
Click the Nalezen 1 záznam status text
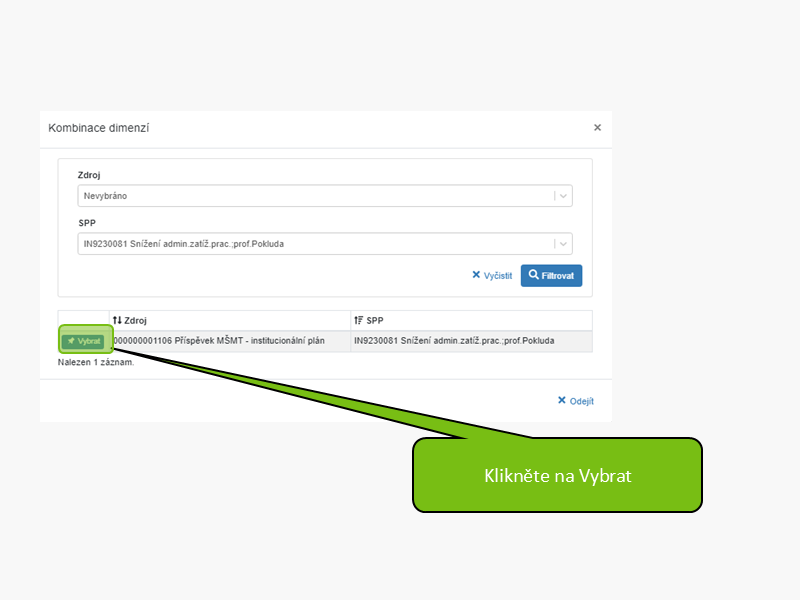pos(96,362)
